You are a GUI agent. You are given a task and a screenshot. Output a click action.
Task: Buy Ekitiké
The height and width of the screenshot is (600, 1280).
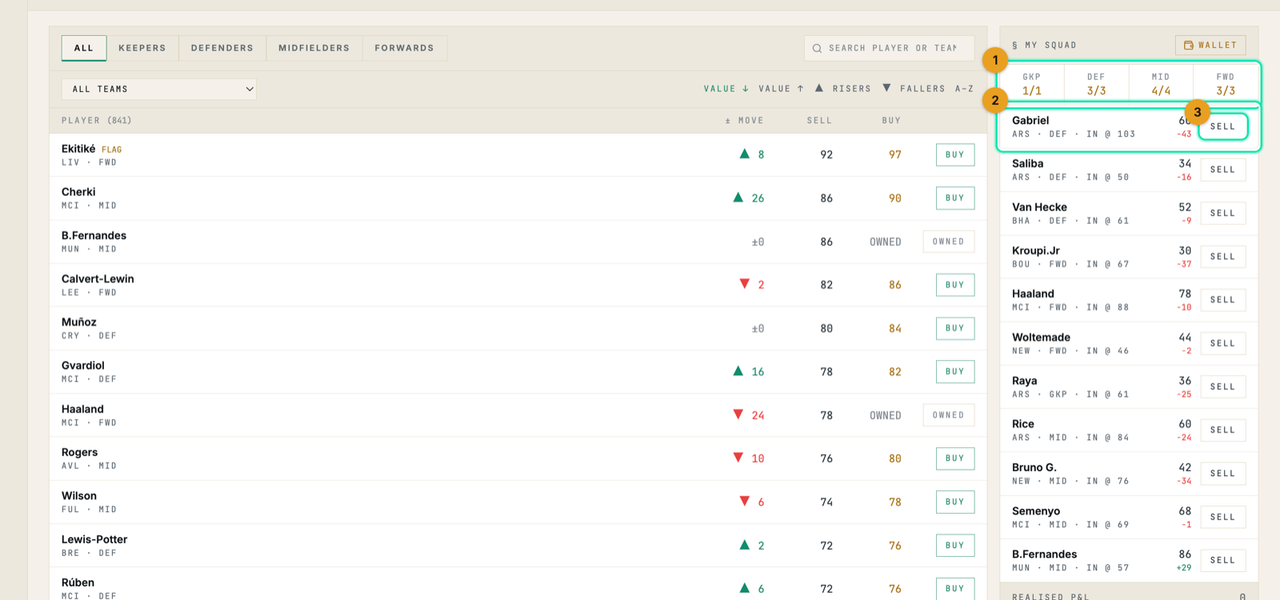tap(955, 155)
